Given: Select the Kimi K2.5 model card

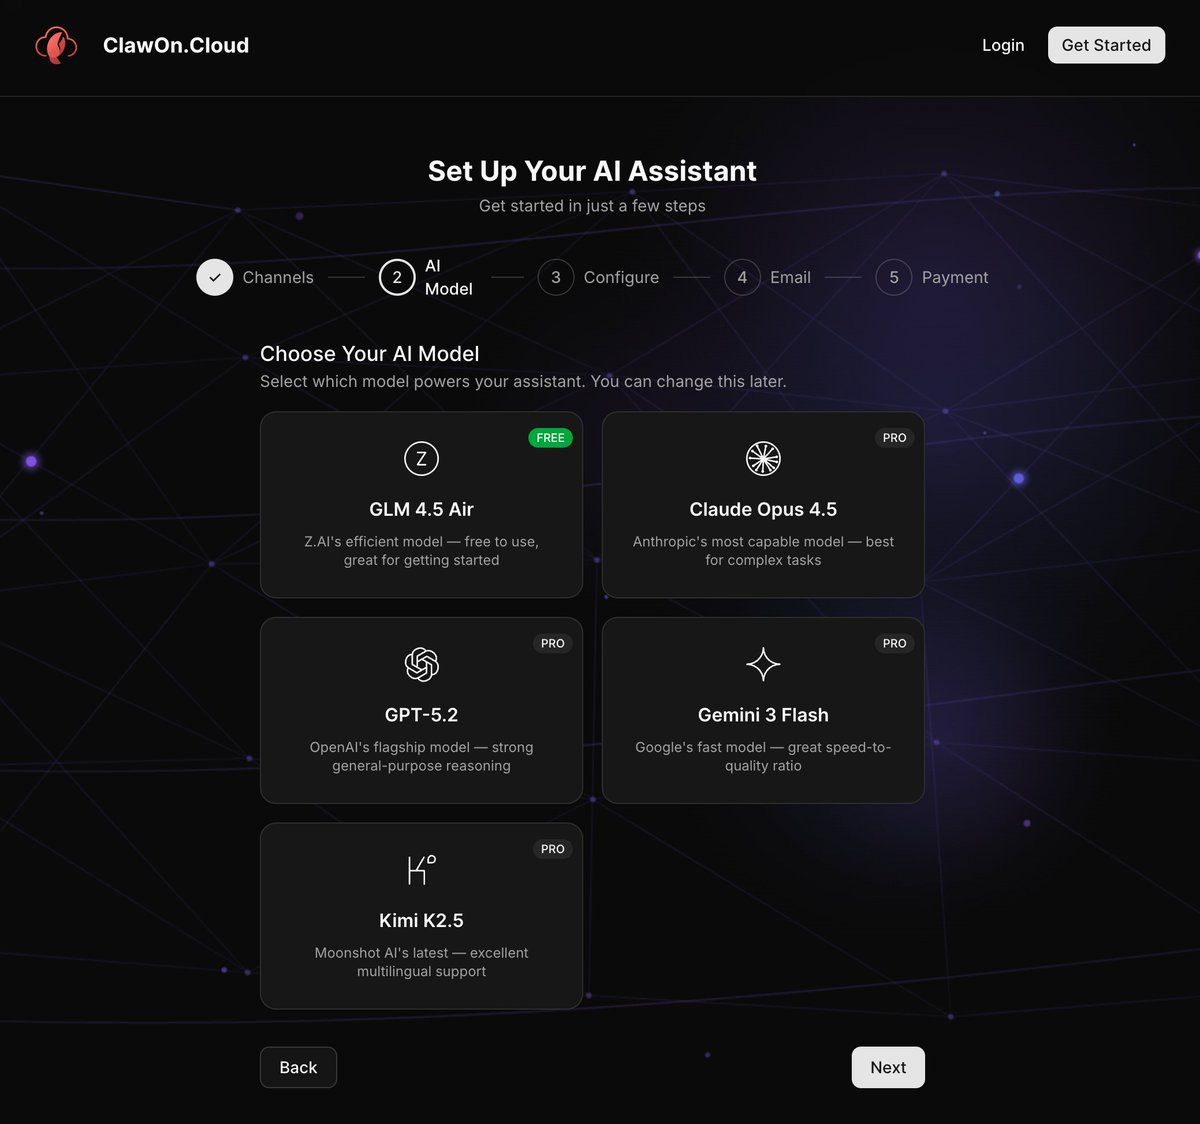Looking at the screenshot, I should click(x=421, y=915).
